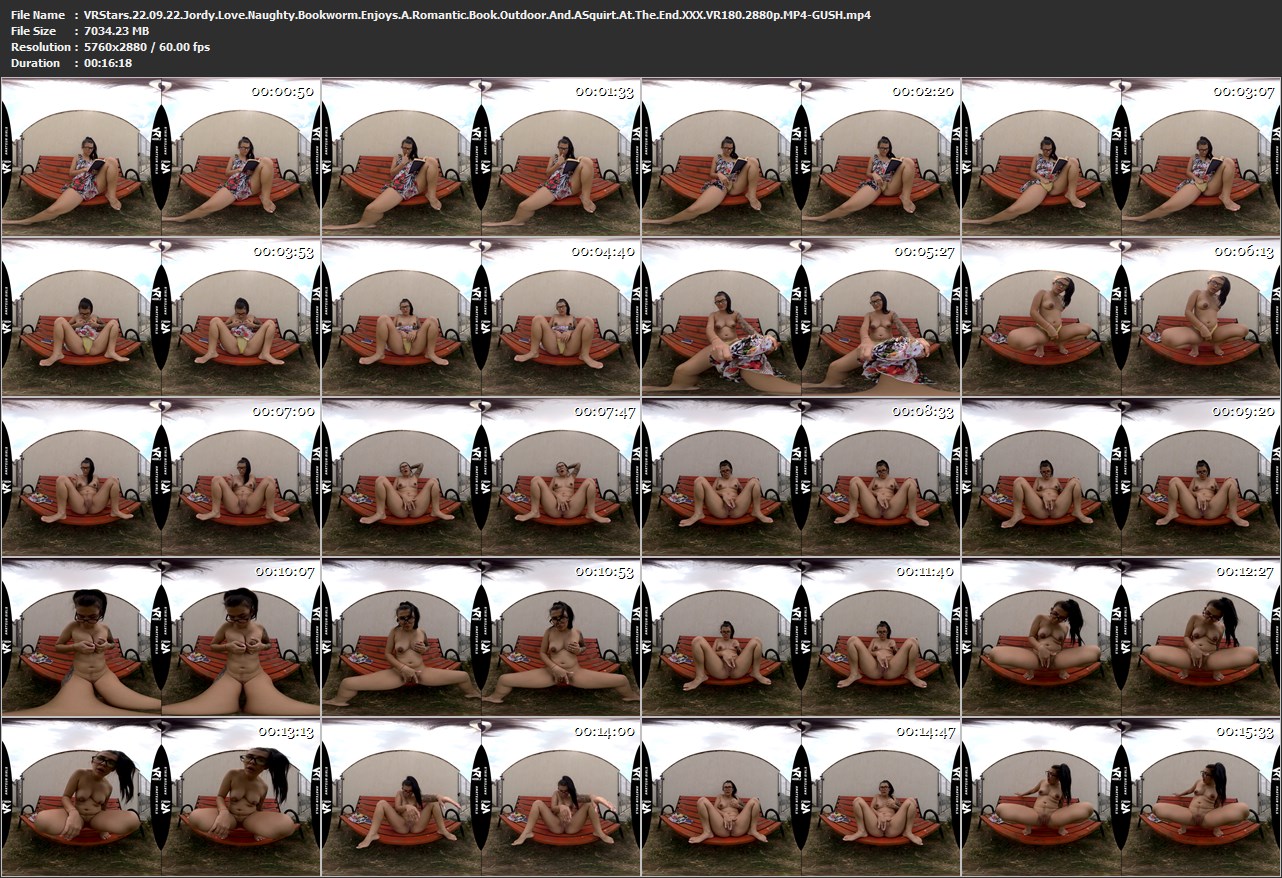Open the thumbnail stamped 00:14:47
This screenshot has height=878, width=1282.
tap(800, 796)
